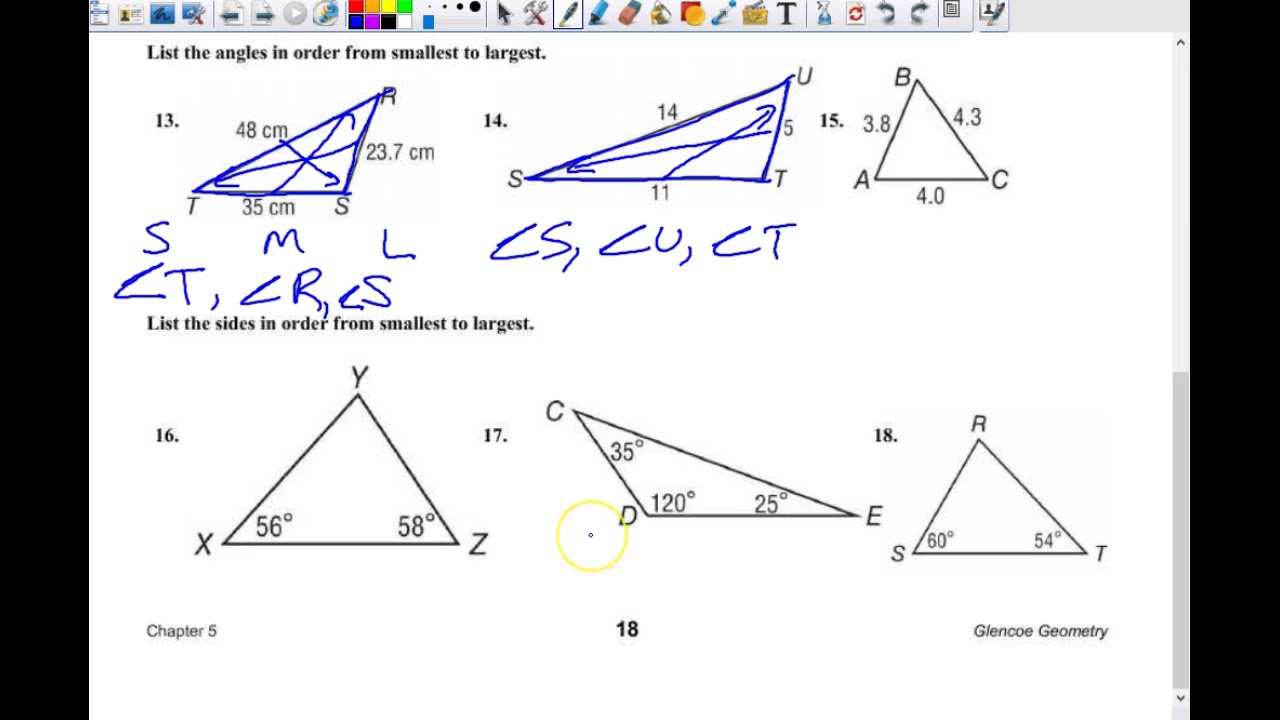Click the pen width slider handle

428,21
